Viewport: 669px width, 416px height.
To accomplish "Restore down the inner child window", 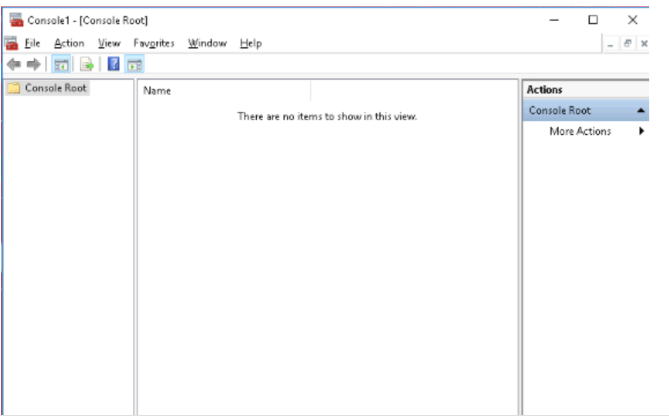I will 627,43.
